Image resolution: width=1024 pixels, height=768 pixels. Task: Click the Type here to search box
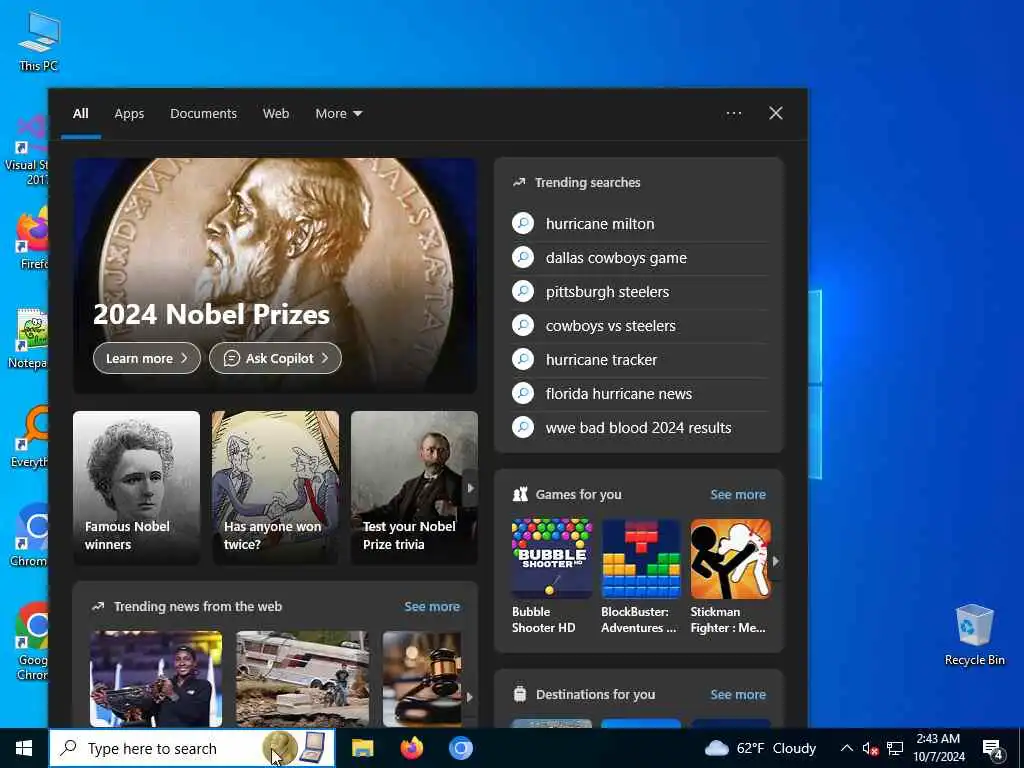[x=192, y=748]
